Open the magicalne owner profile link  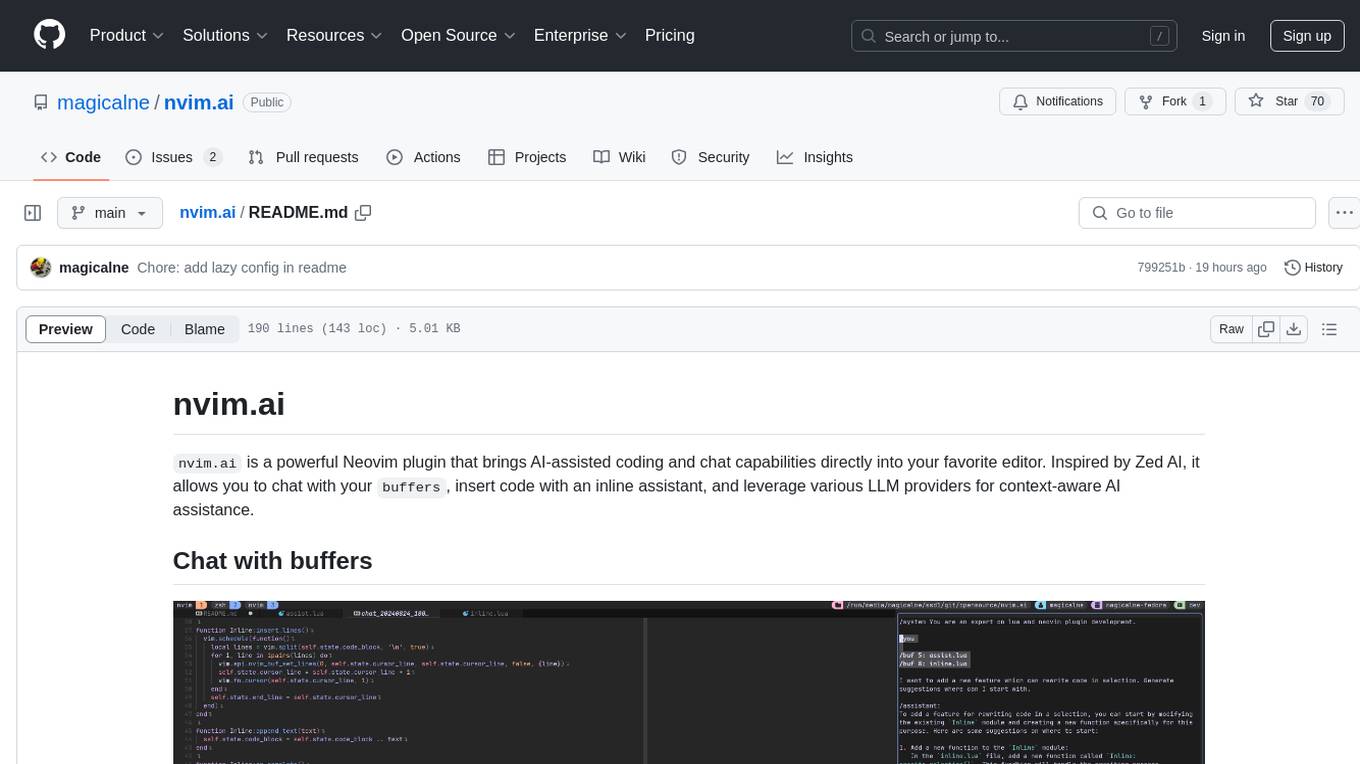coord(103,102)
